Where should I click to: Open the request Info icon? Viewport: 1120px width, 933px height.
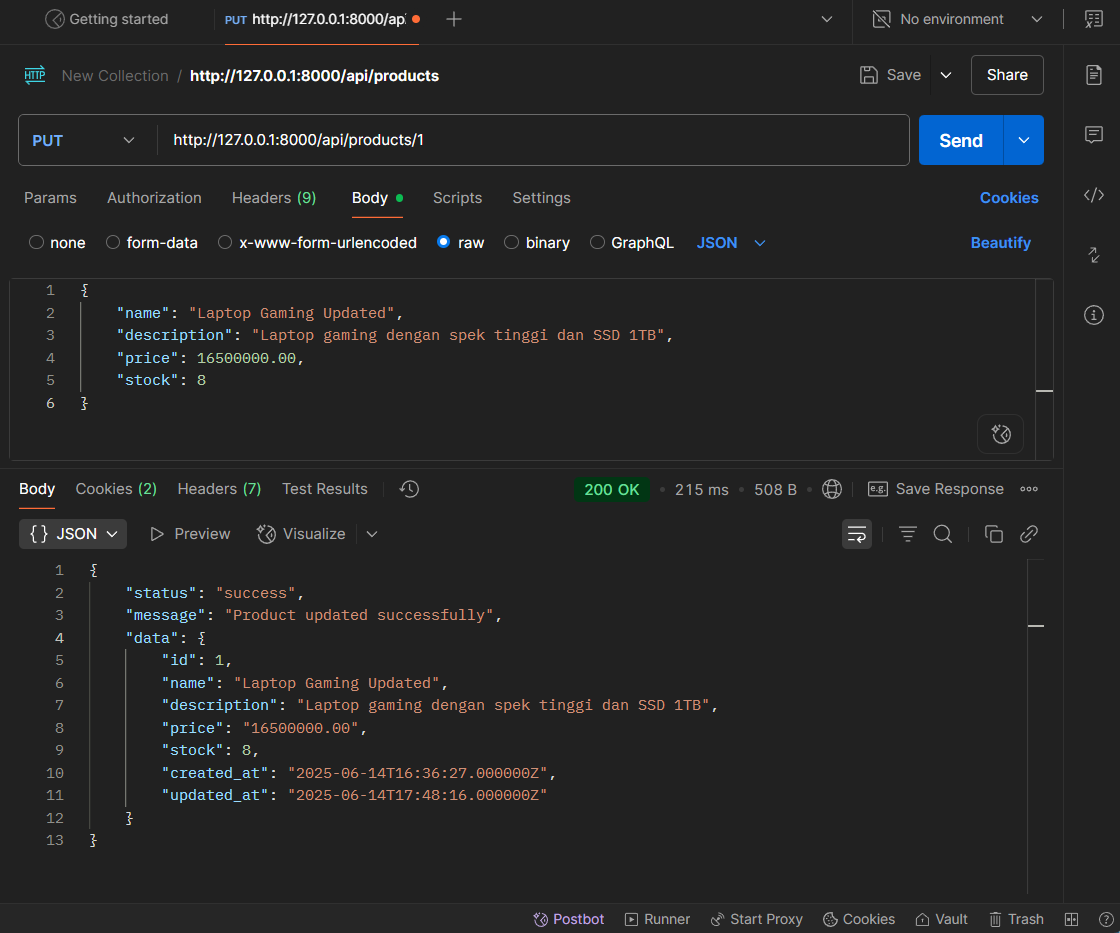tap(1094, 315)
